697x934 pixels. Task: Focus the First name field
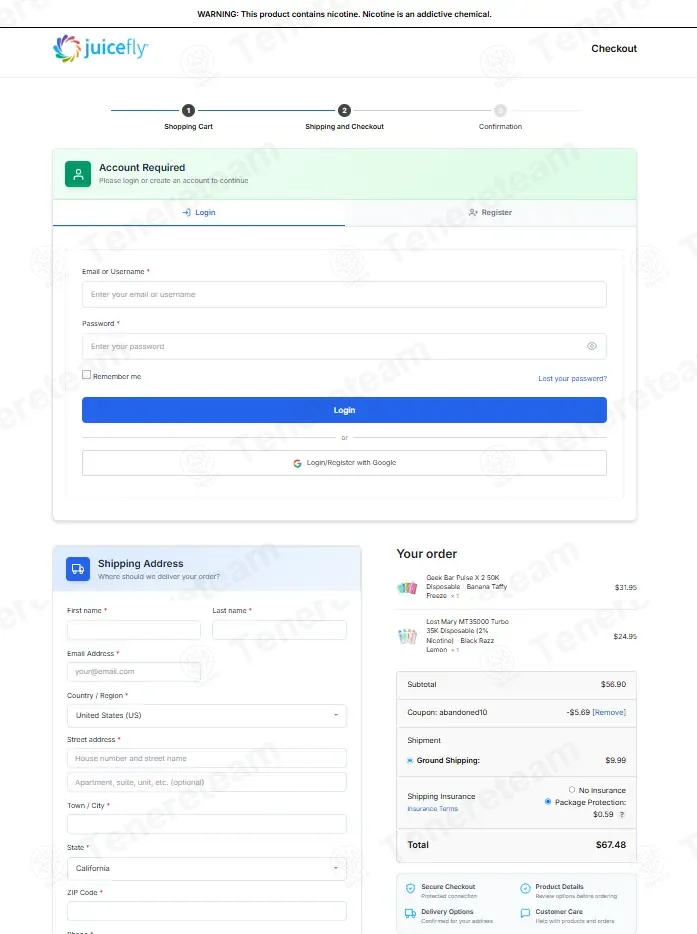[134, 630]
